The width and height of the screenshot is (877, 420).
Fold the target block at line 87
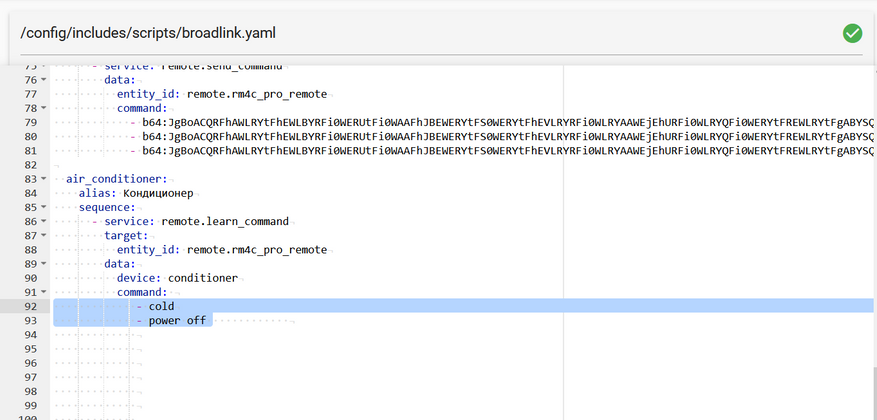pyautogui.click(x=43, y=235)
